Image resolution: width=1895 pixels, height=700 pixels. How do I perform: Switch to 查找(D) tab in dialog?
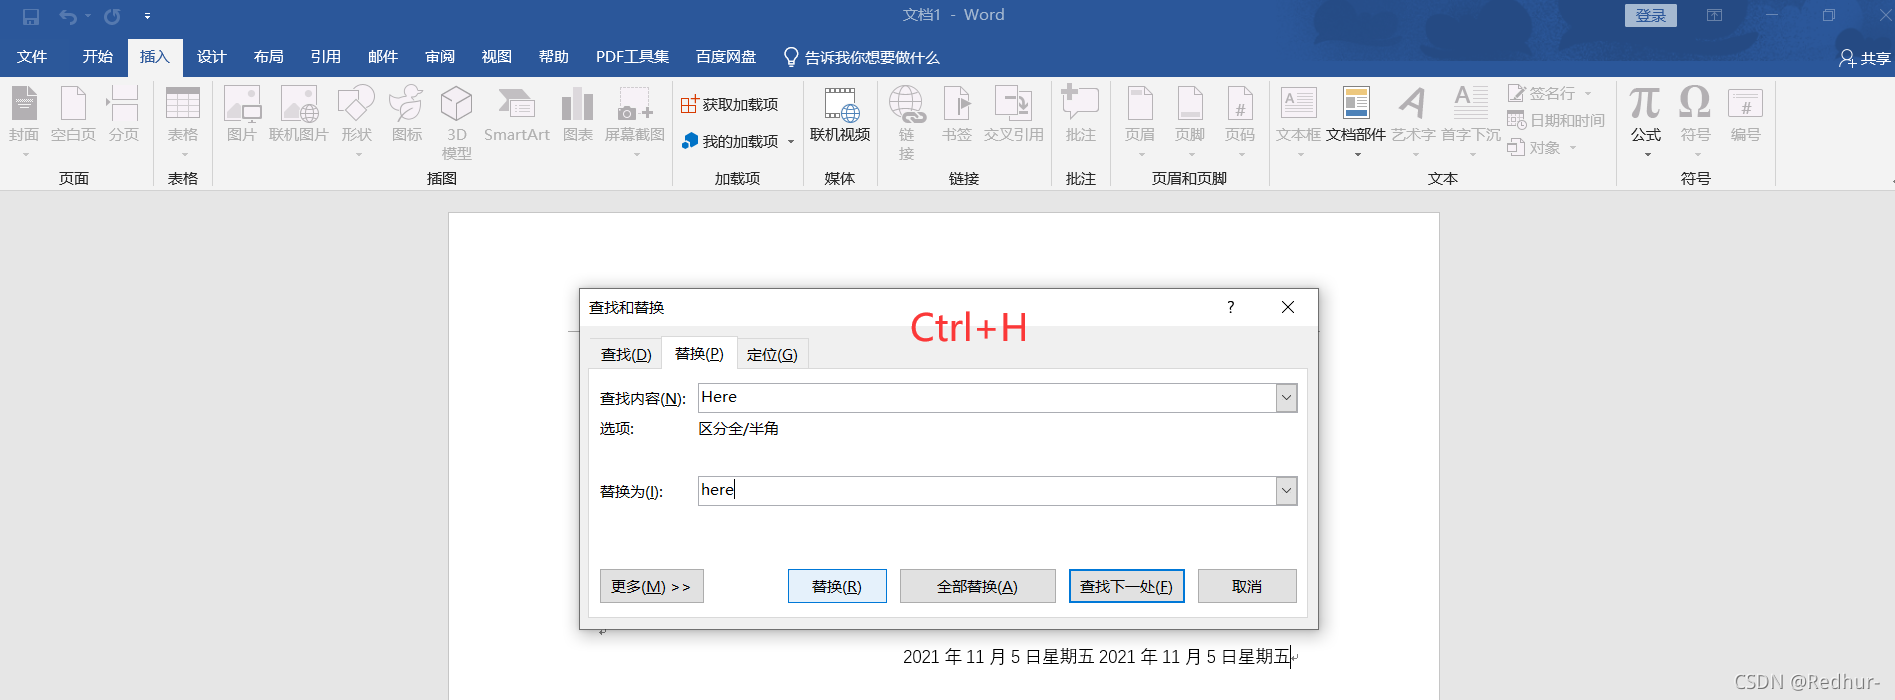pyautogui.click(x=626, y=355)
